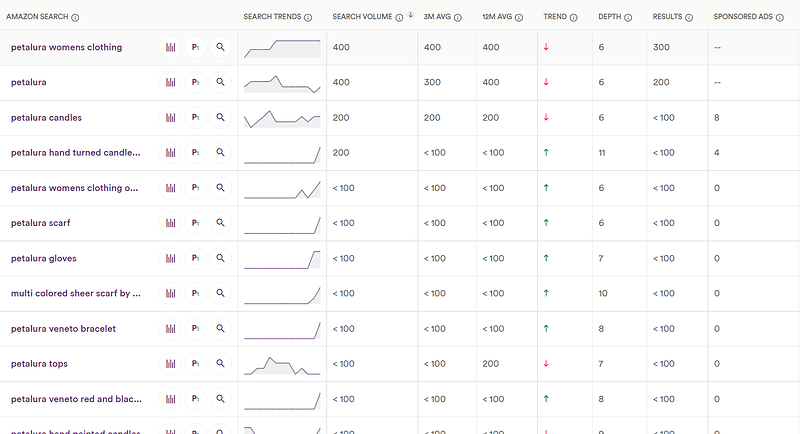Screen dimensions: 800x434
Task: Click P1 icon for petalura womens clothing
Action: [x=195, y=47]
